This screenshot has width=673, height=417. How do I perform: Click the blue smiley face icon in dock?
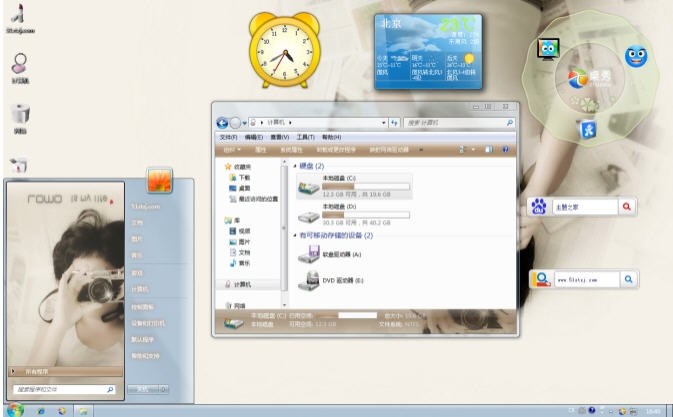(x=636, y=56)
